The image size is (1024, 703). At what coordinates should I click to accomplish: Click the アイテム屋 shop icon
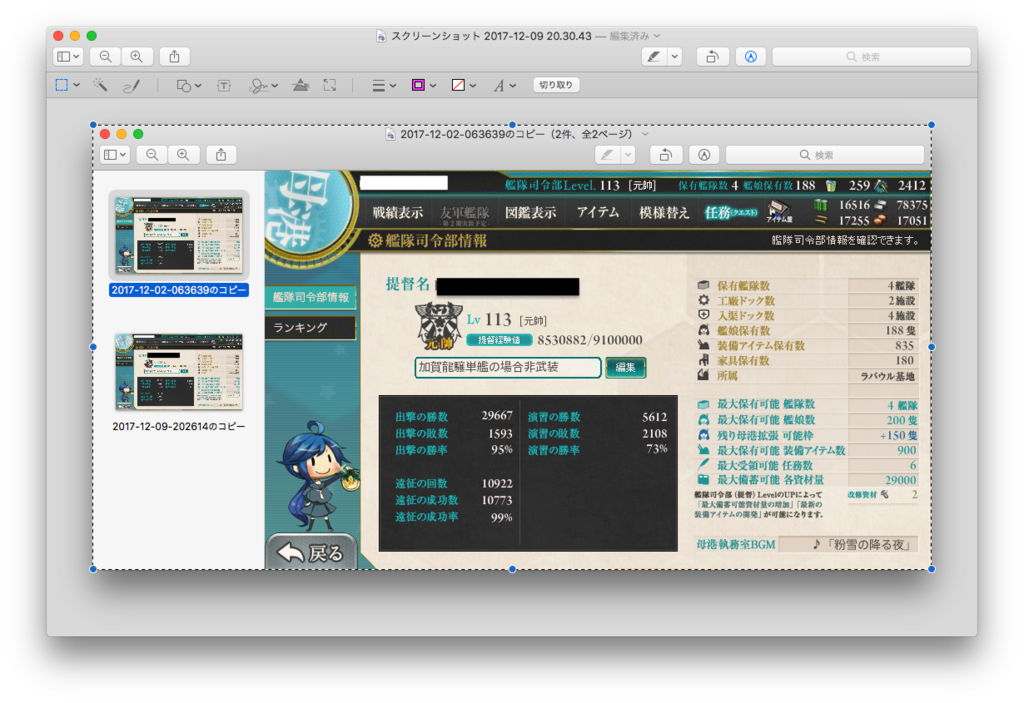coord(780,212)
